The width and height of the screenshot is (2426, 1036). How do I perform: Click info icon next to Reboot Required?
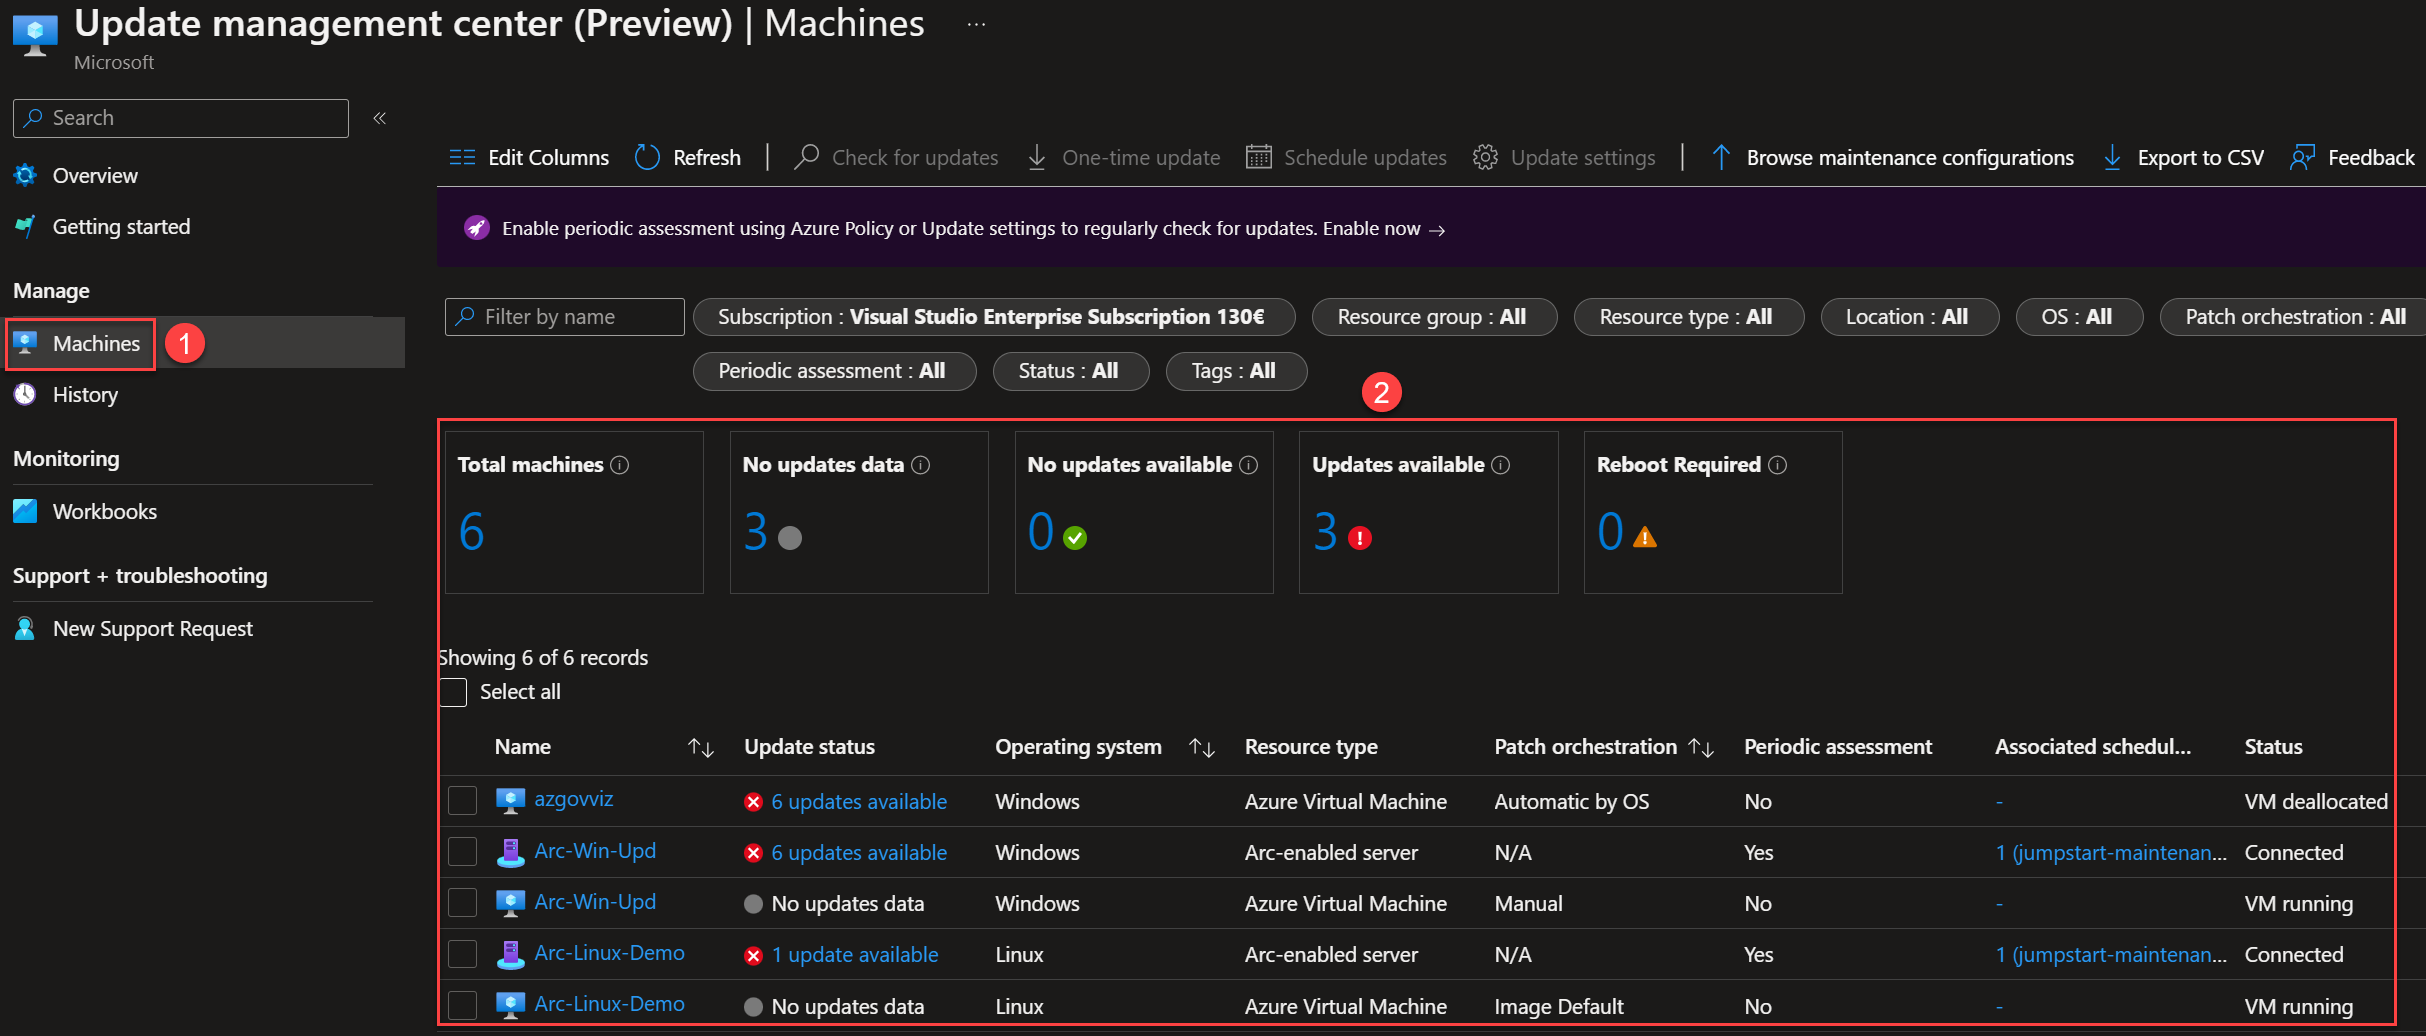(x=1777, y=465)
